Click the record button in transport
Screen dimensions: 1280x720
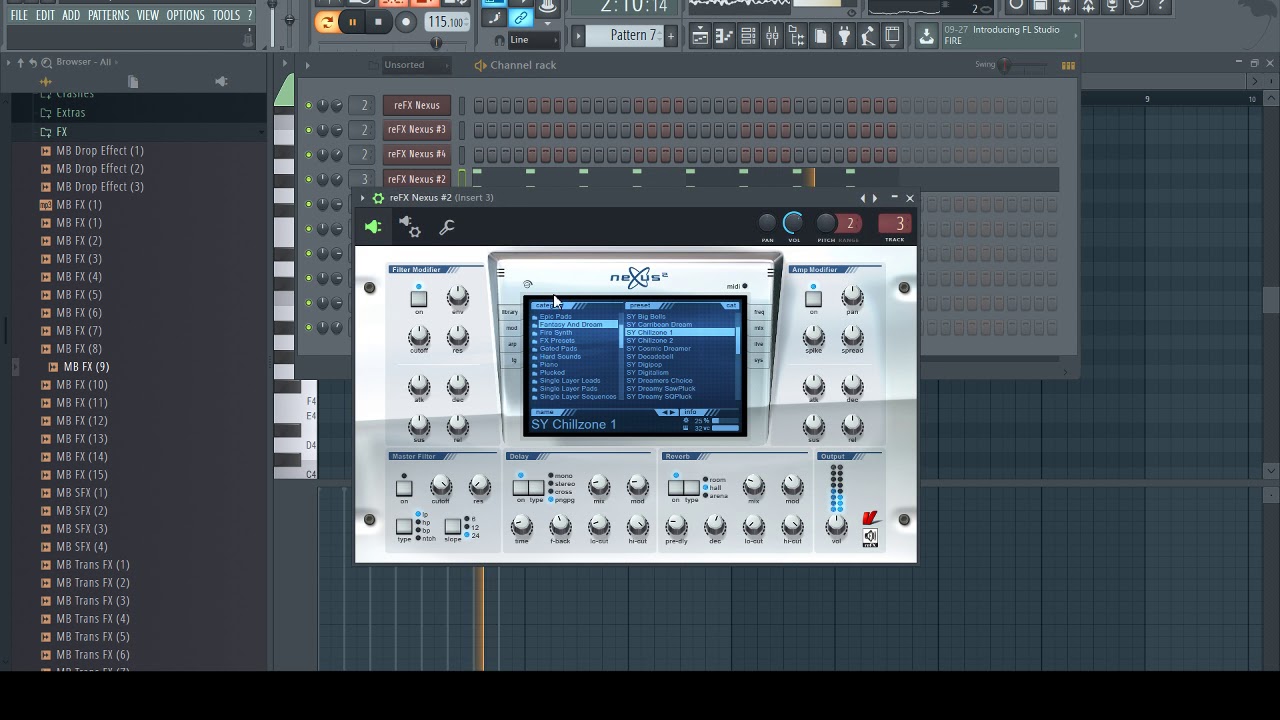[x=405, y=21]
